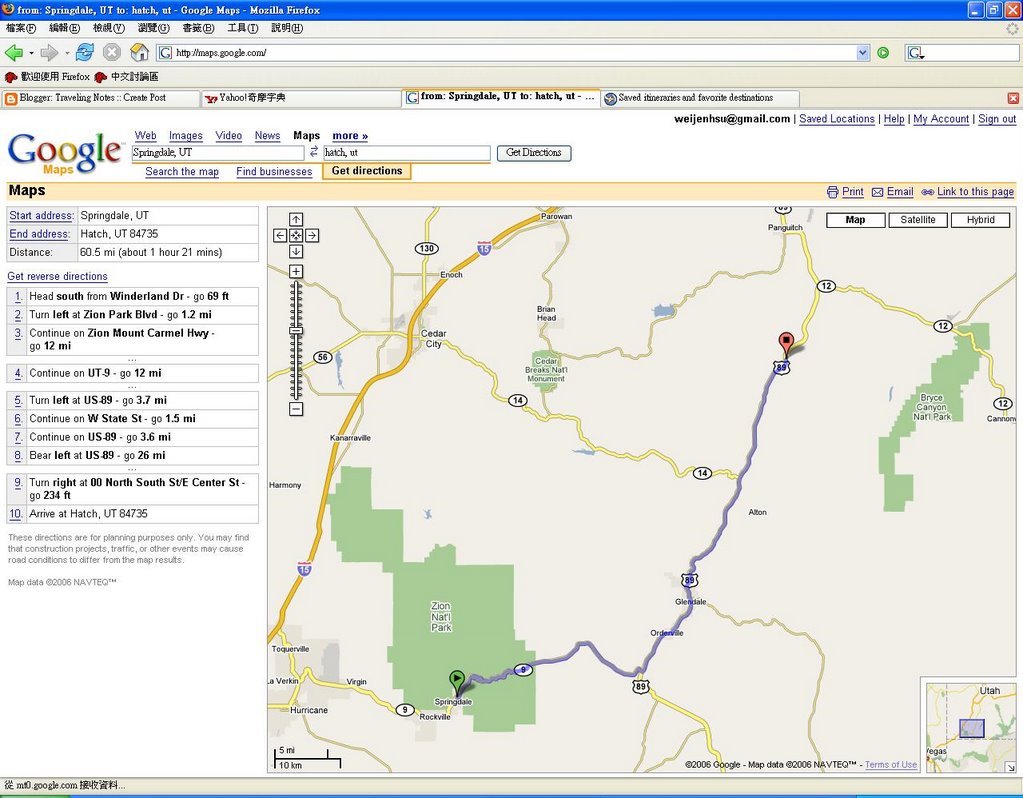Switch to Satellite view
The width and height of the screenshot is (1023, 798).
918,220
